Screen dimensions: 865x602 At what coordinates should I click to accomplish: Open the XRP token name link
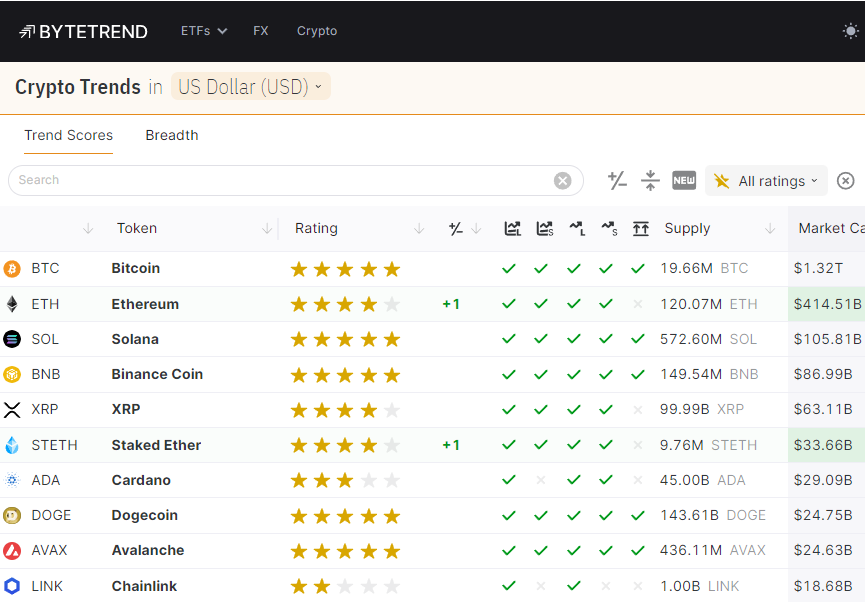[126, 409]
